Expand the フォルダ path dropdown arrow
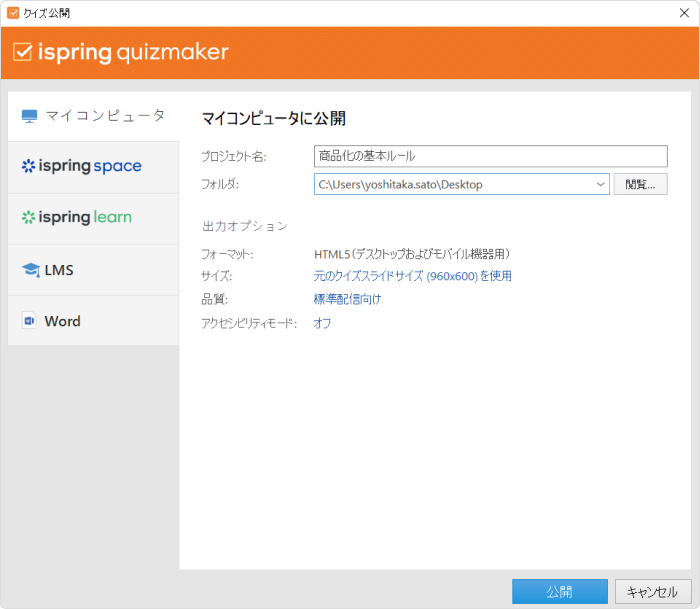Screen dimensions: 700x609 coord(601,184)
